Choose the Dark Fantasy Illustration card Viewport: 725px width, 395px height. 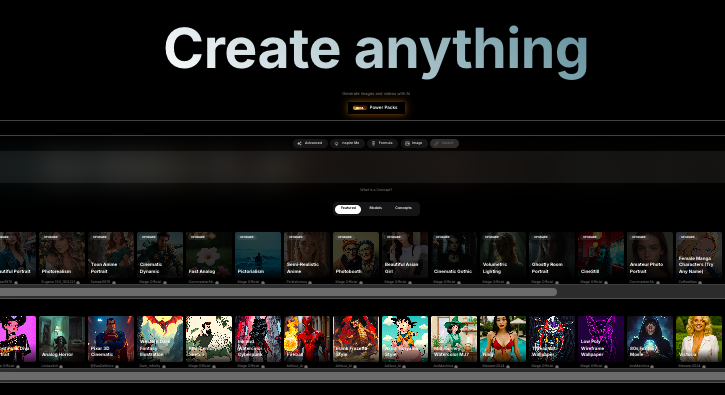coord(160,339)
